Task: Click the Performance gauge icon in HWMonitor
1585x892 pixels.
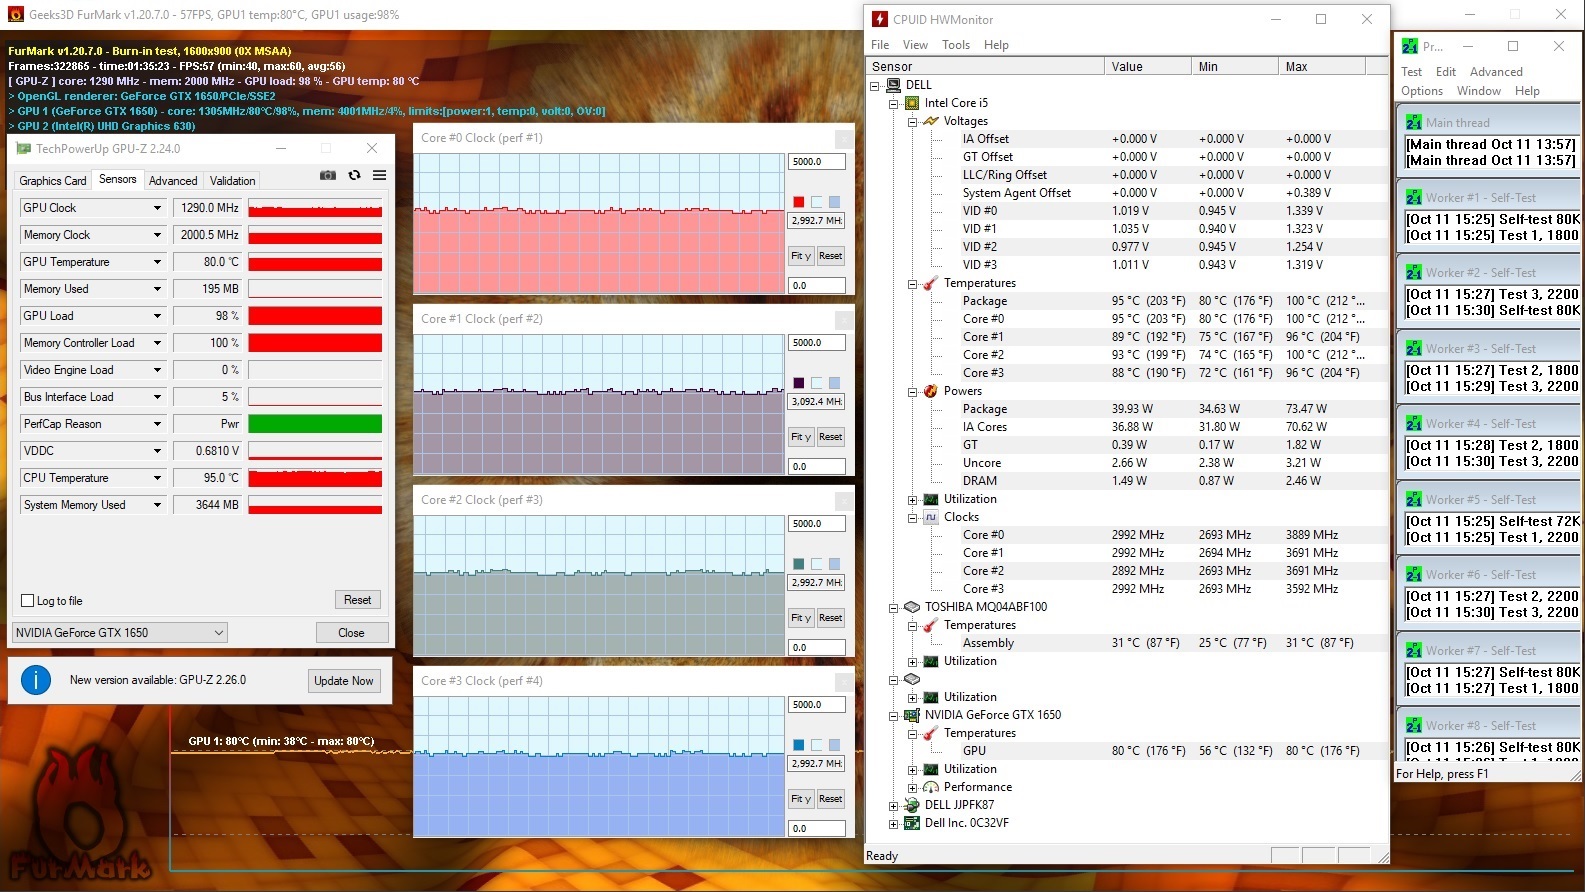Action: 931,787
